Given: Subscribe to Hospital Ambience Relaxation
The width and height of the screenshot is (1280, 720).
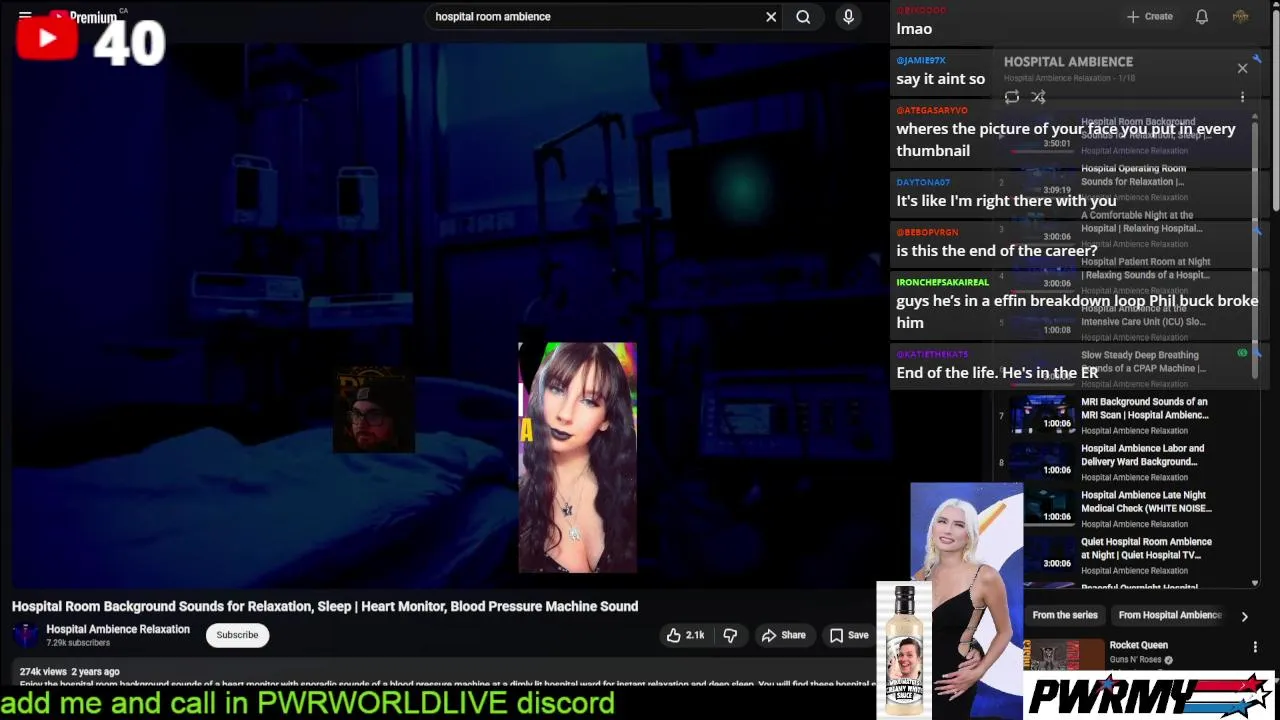Looking at the screenshot, I should click(237, 635).
